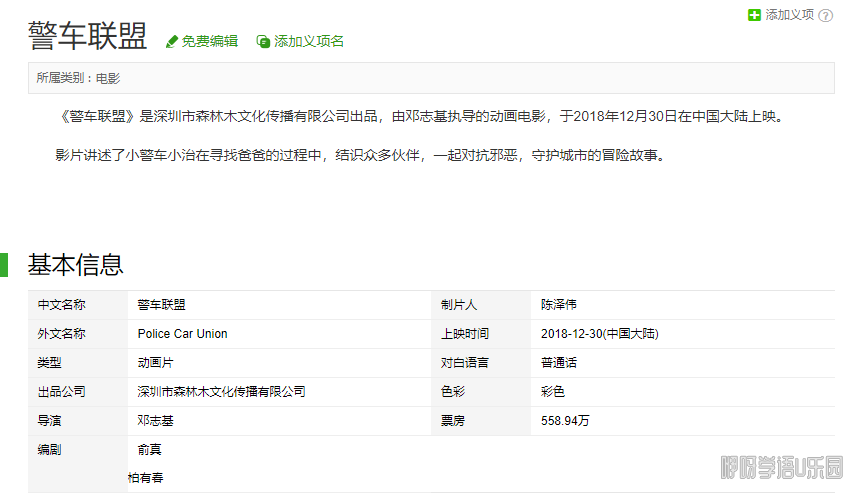Viewport: 851px width, 493px height.
Task: Select the director name 邓志基 in table
Action: (156, 421)
